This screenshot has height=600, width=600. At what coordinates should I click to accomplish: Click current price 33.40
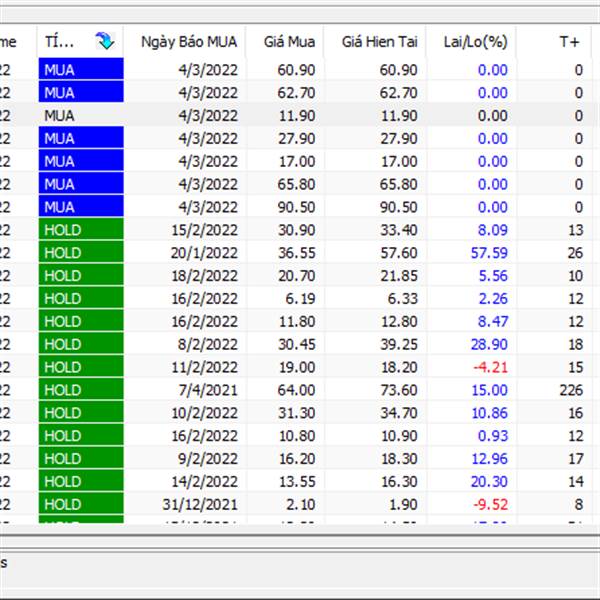(x=399, y=230)
